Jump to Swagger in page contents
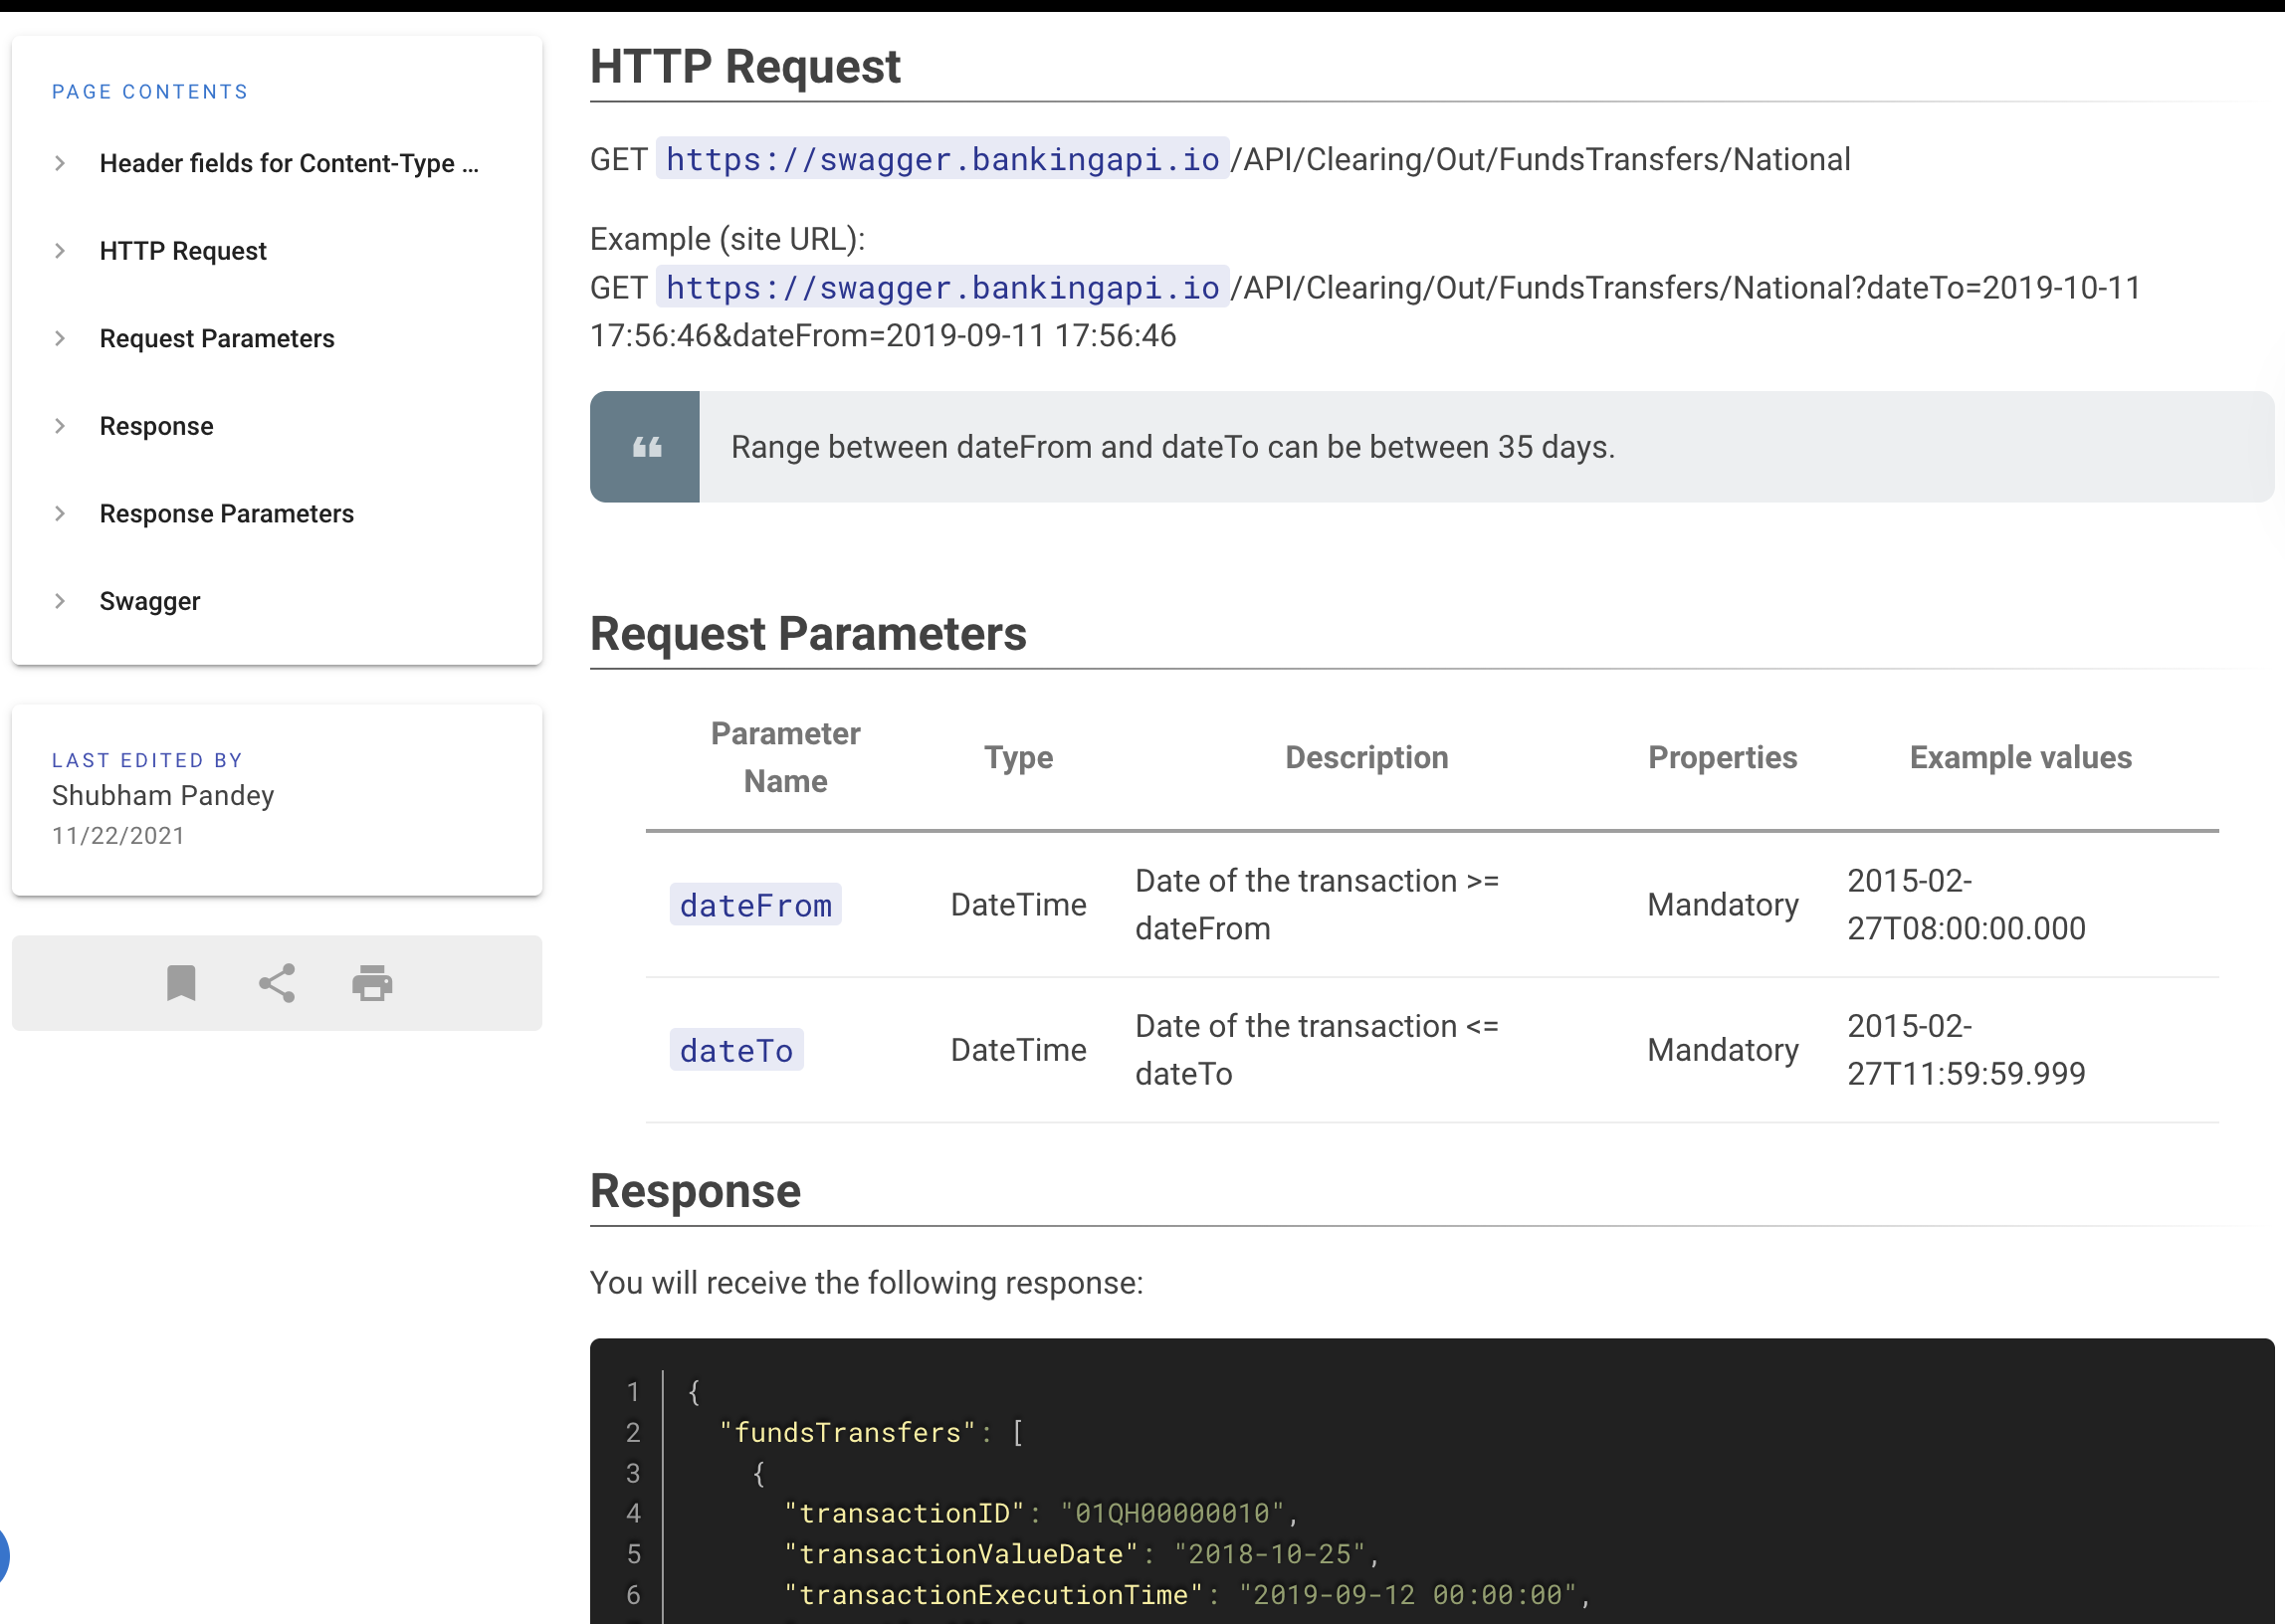2285x1624 pixels. [150, 601]
